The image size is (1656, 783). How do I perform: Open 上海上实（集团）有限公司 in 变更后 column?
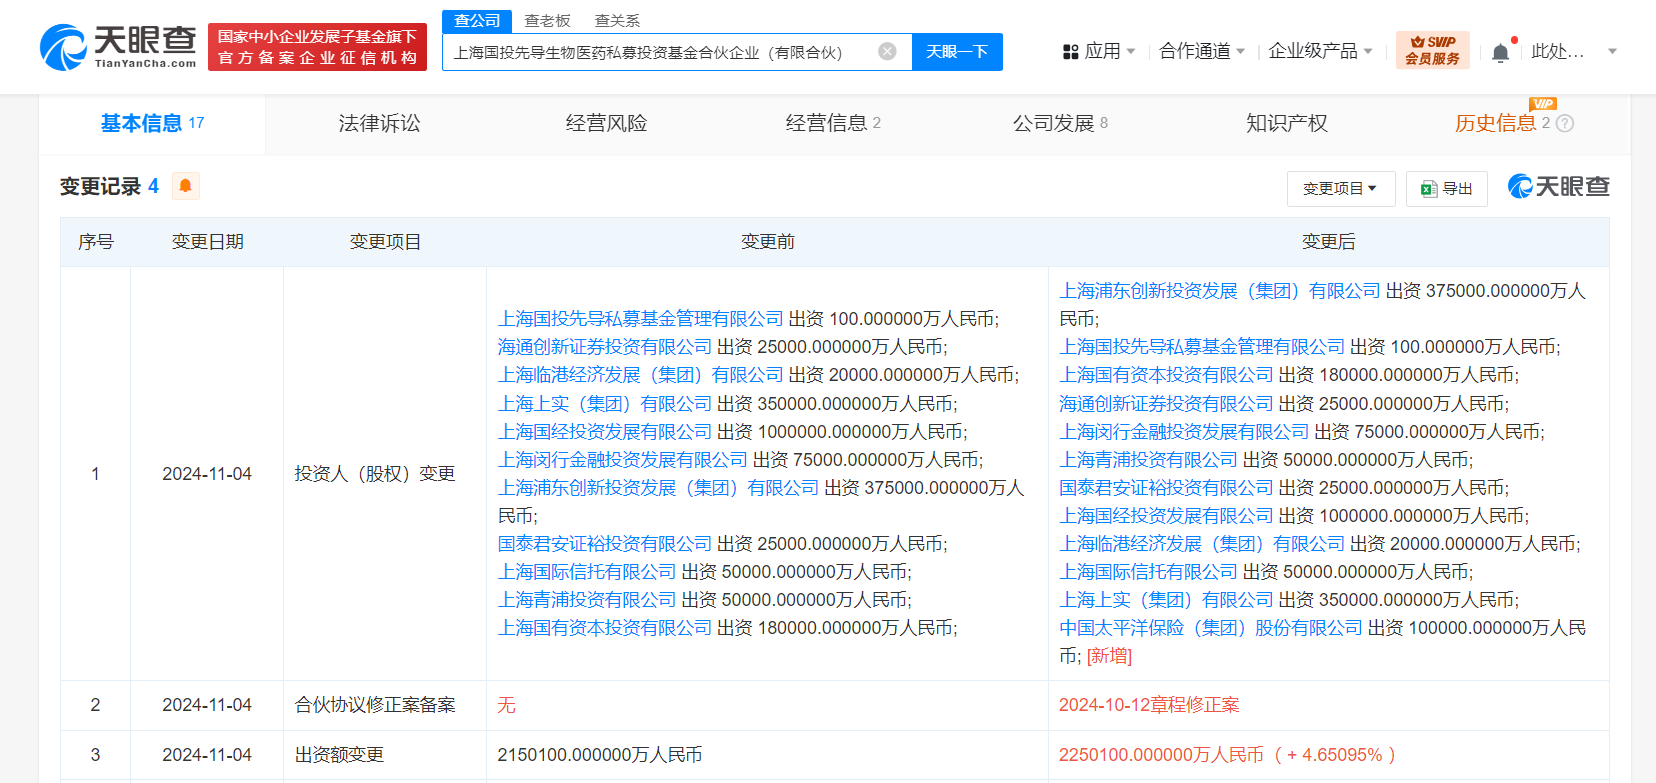click(1166, 600)
